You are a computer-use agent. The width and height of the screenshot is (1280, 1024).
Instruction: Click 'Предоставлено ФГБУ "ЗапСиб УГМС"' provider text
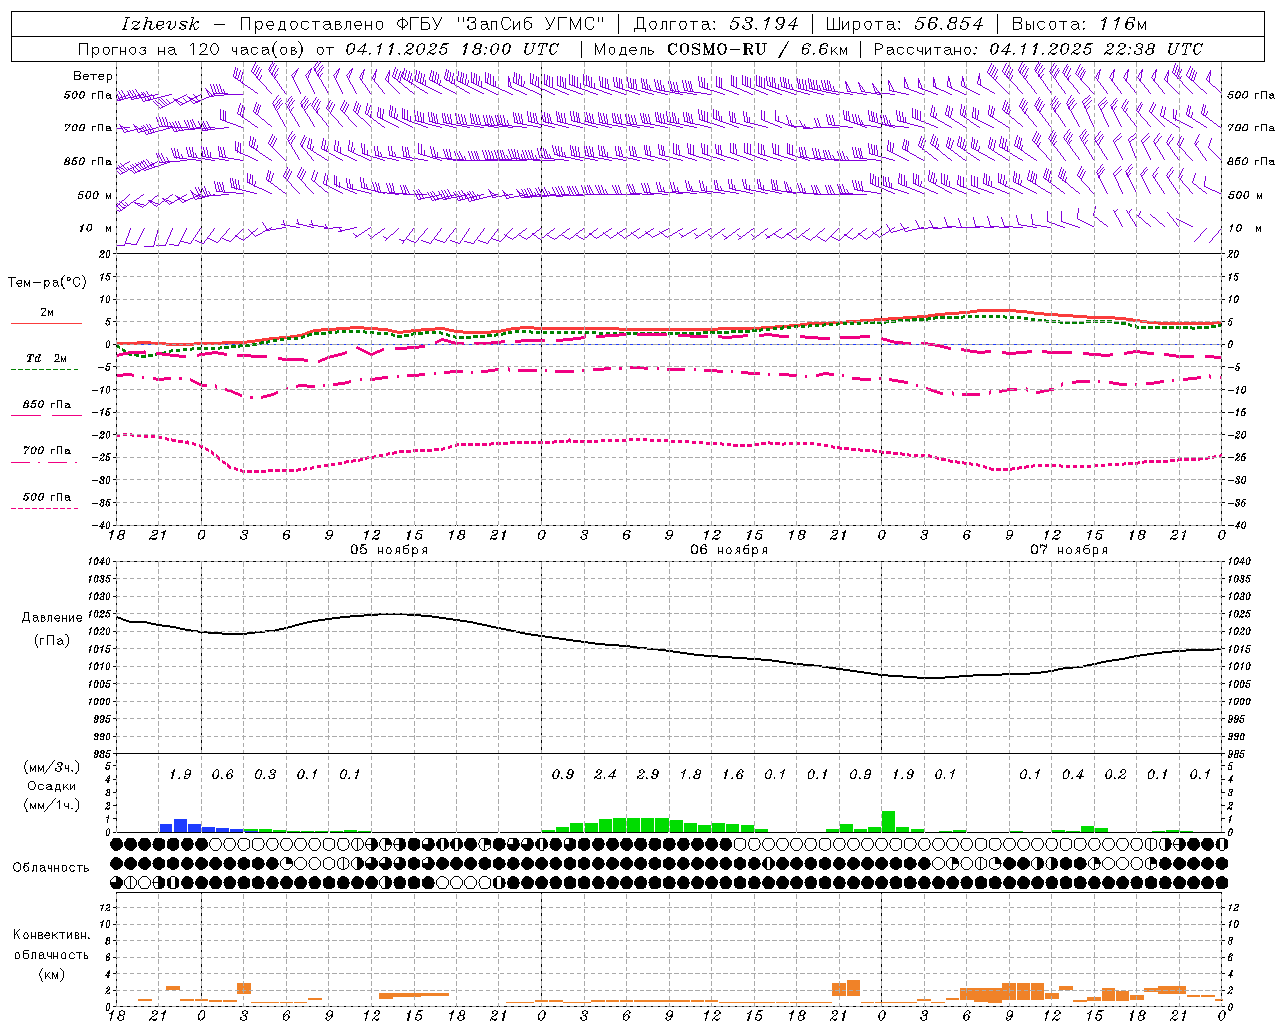tap(422, 24)
